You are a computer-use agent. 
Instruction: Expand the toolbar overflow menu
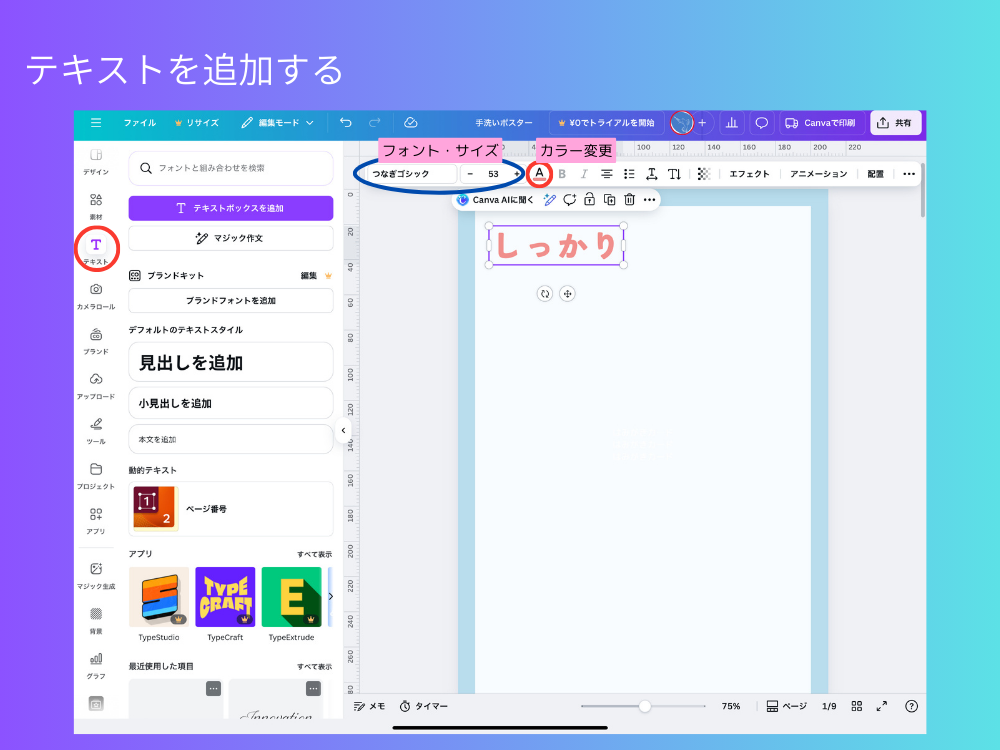pyautogui.click(x=908, y=173)
